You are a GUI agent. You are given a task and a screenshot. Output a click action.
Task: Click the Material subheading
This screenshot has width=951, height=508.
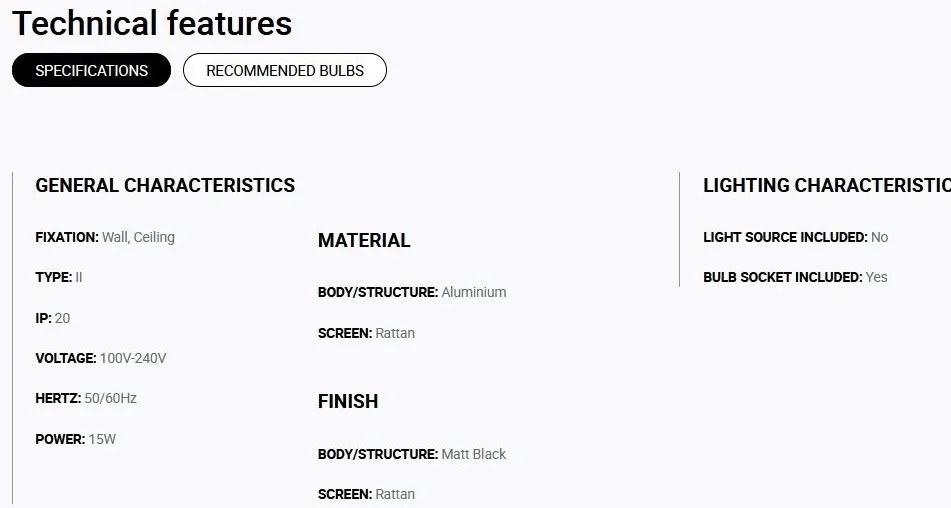point(364,241)
